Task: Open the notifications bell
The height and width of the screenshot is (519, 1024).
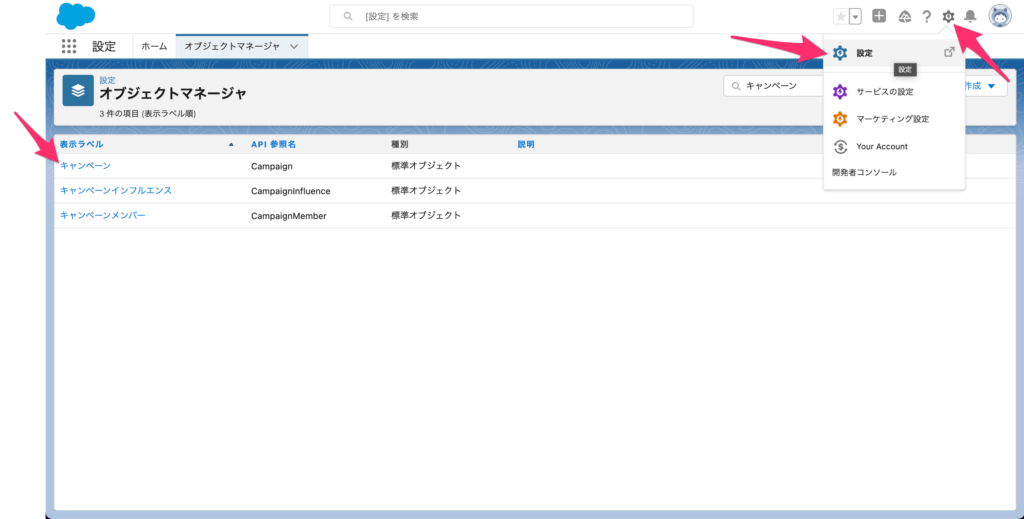Action: (x=970, y=16)
